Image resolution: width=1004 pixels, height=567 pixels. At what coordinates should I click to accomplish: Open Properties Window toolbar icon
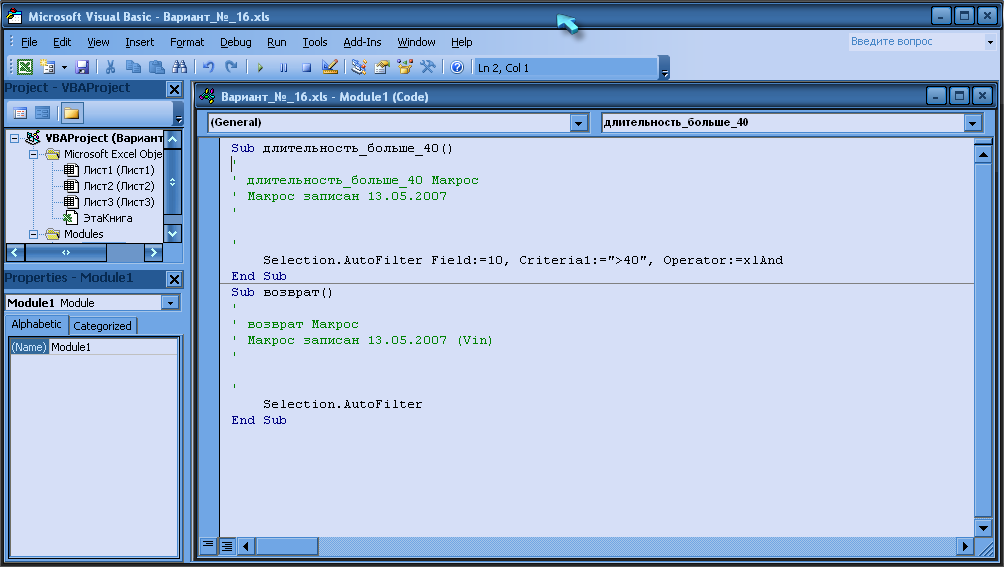click(382, 67)
